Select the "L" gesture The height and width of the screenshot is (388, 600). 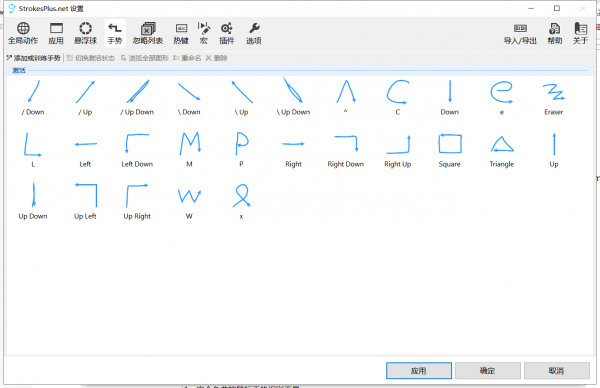click(33, 149)
